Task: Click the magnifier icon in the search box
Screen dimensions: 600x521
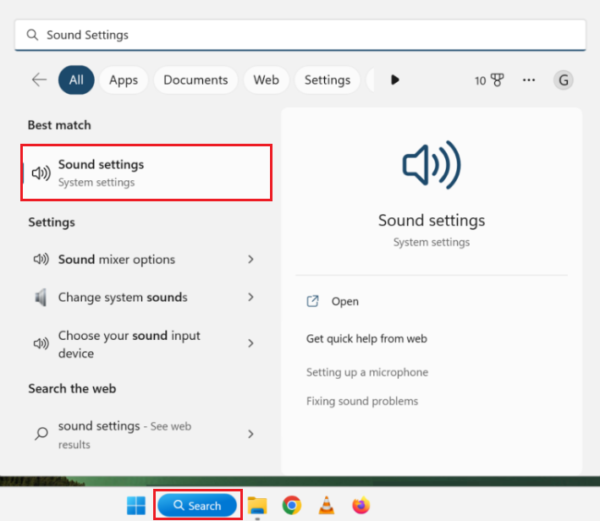Action: 32,35
